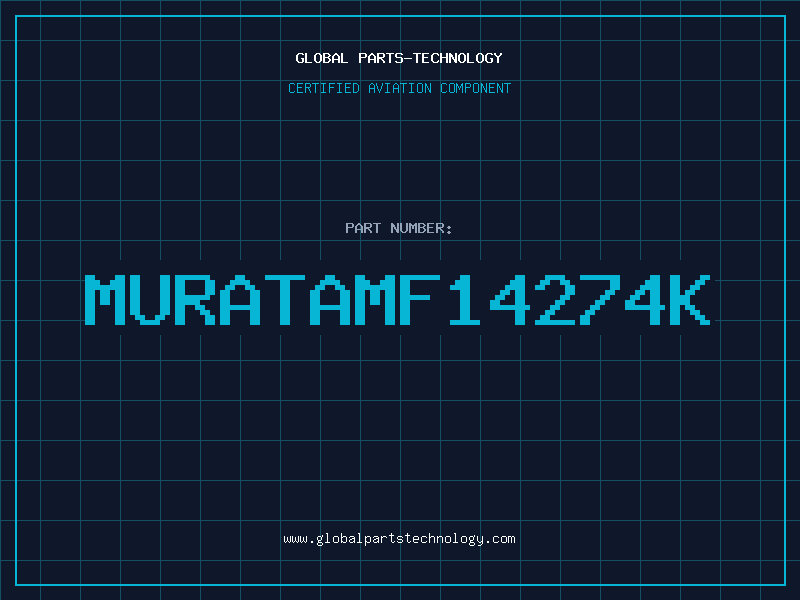
Task: Click the PART NUMBER: label
Action: pos(399,228)
